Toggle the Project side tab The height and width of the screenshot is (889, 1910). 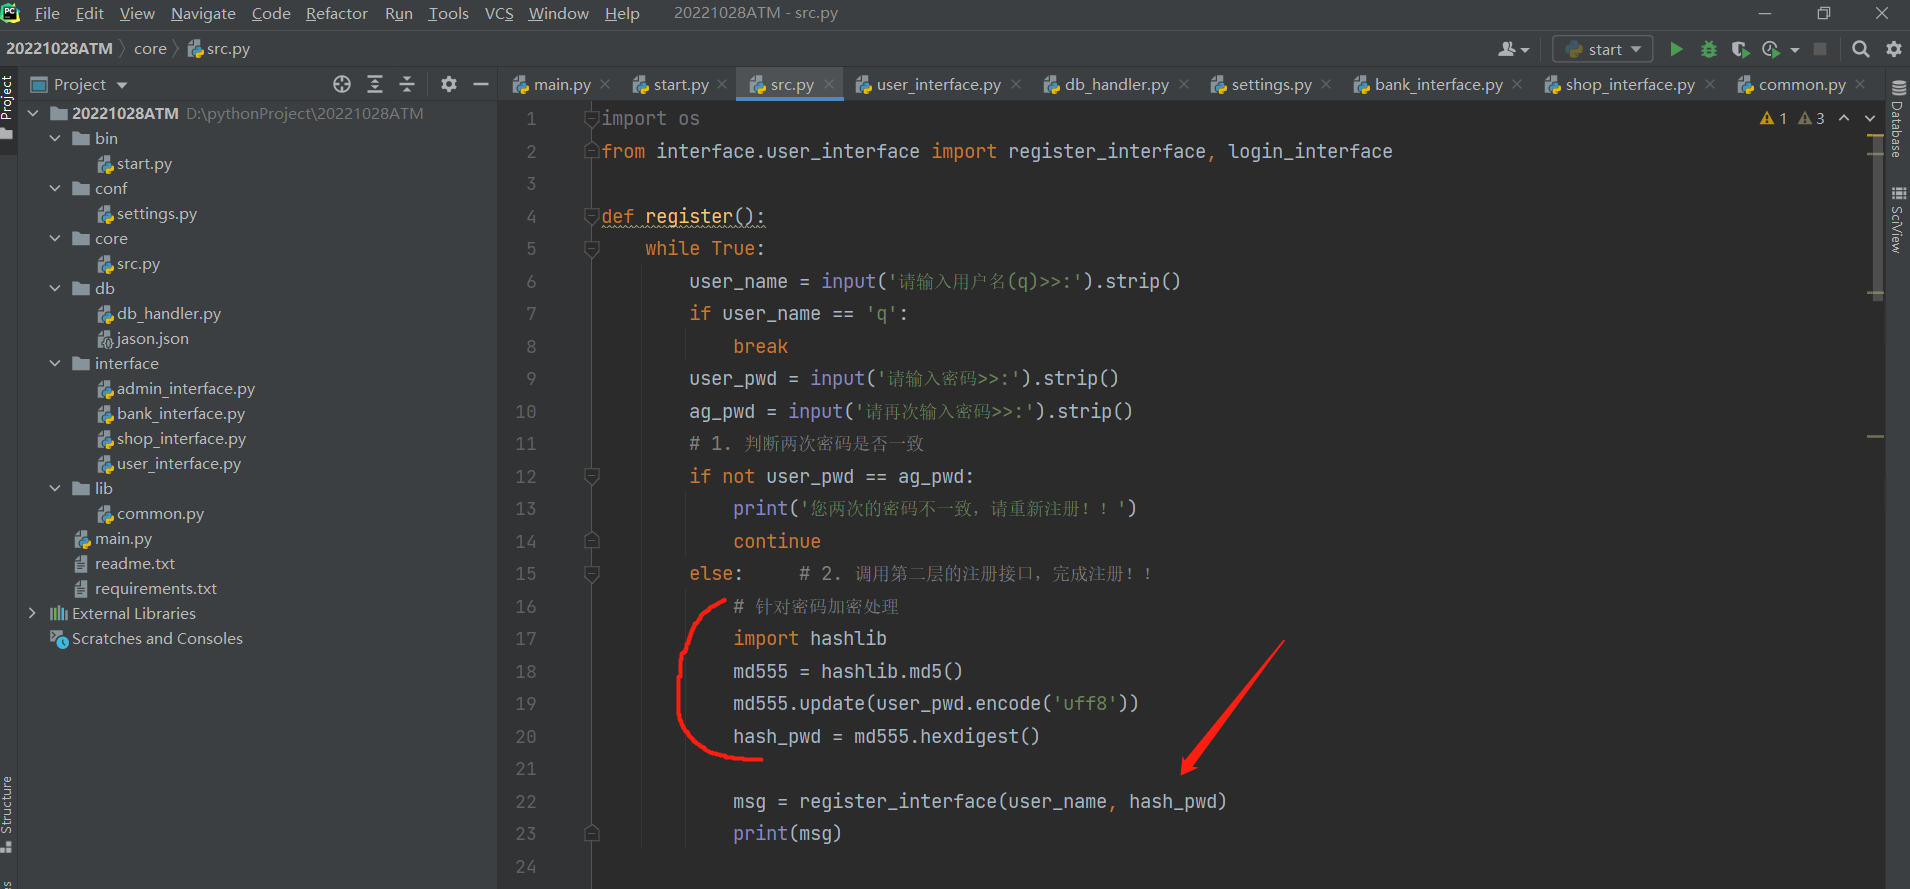[7, 108]
